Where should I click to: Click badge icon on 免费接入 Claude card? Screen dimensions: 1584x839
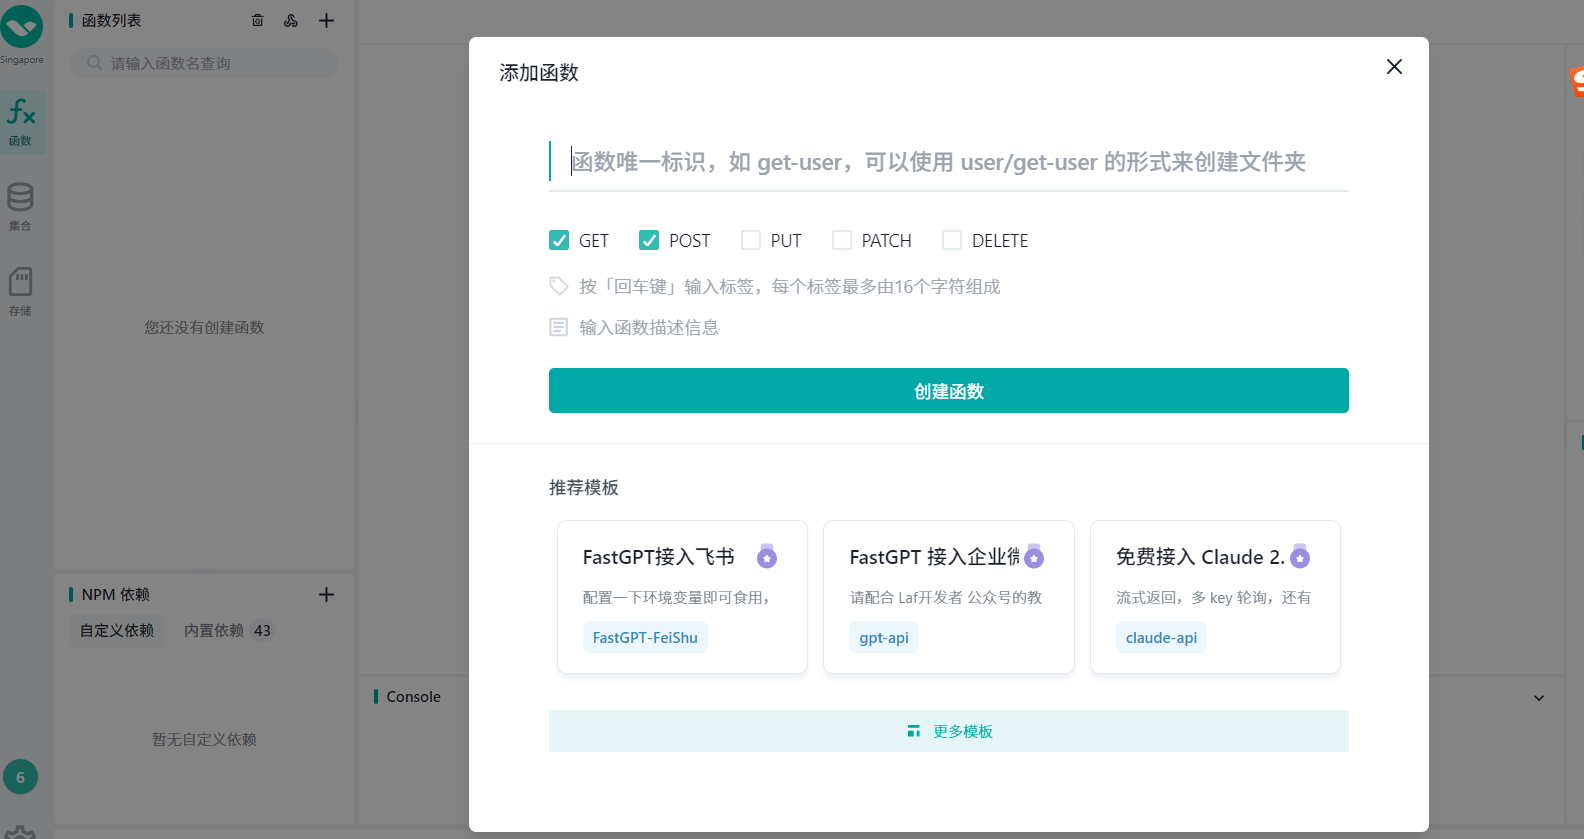click(x=1300, y=556)
